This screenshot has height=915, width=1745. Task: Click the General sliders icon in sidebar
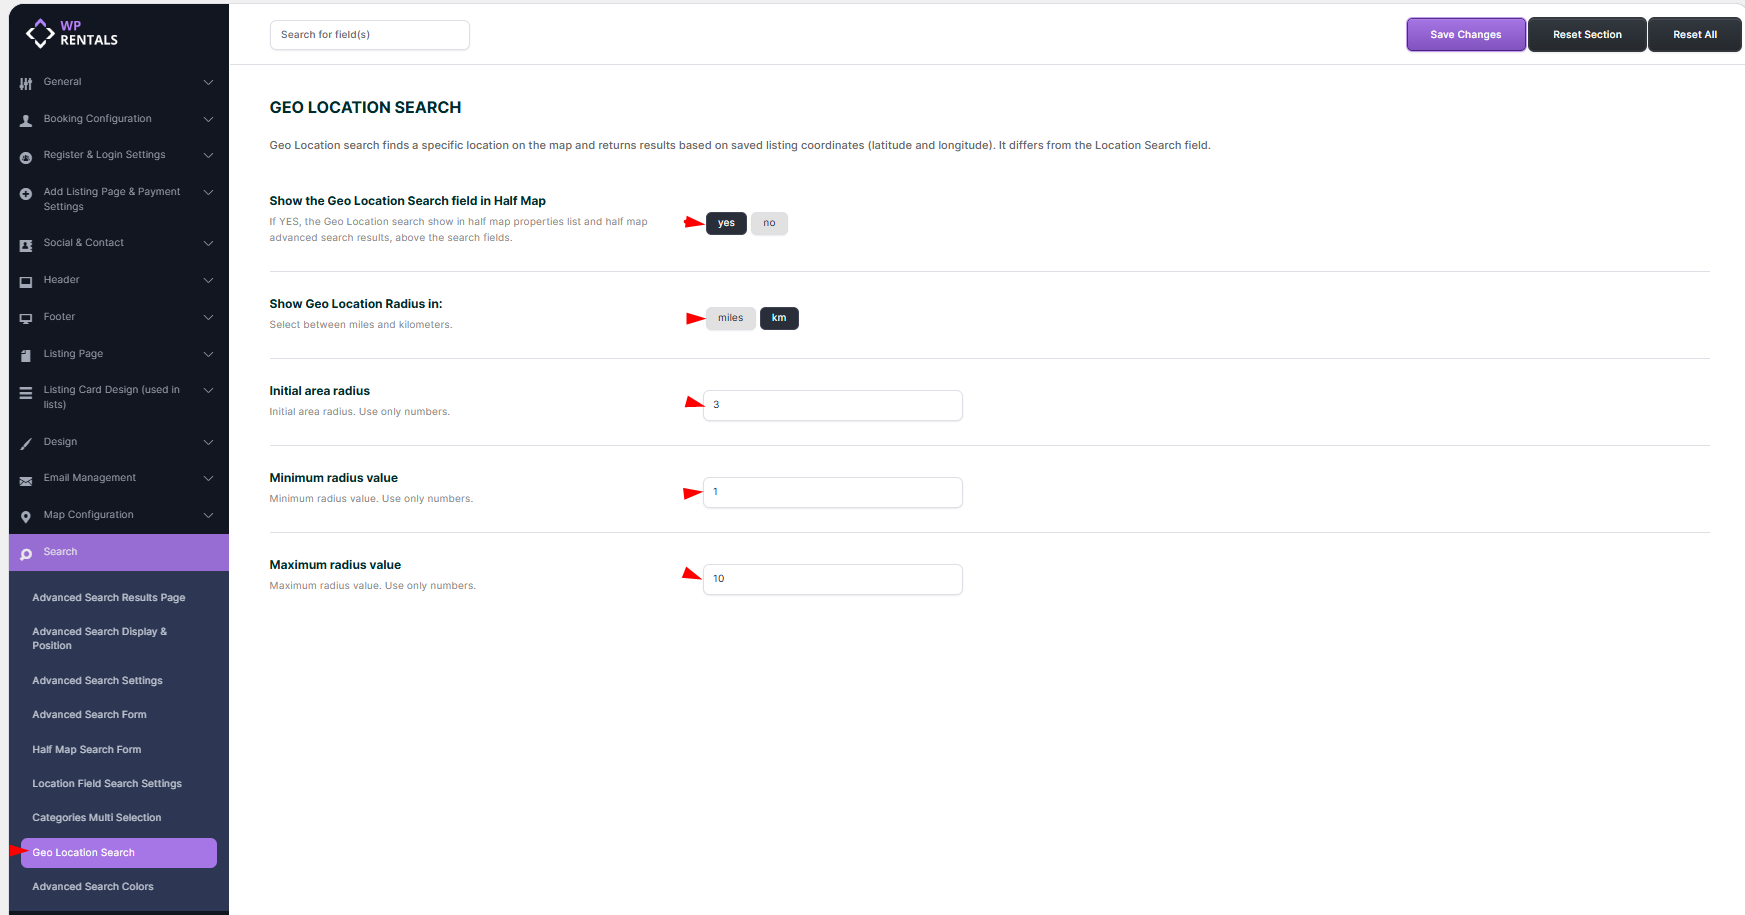26,83
